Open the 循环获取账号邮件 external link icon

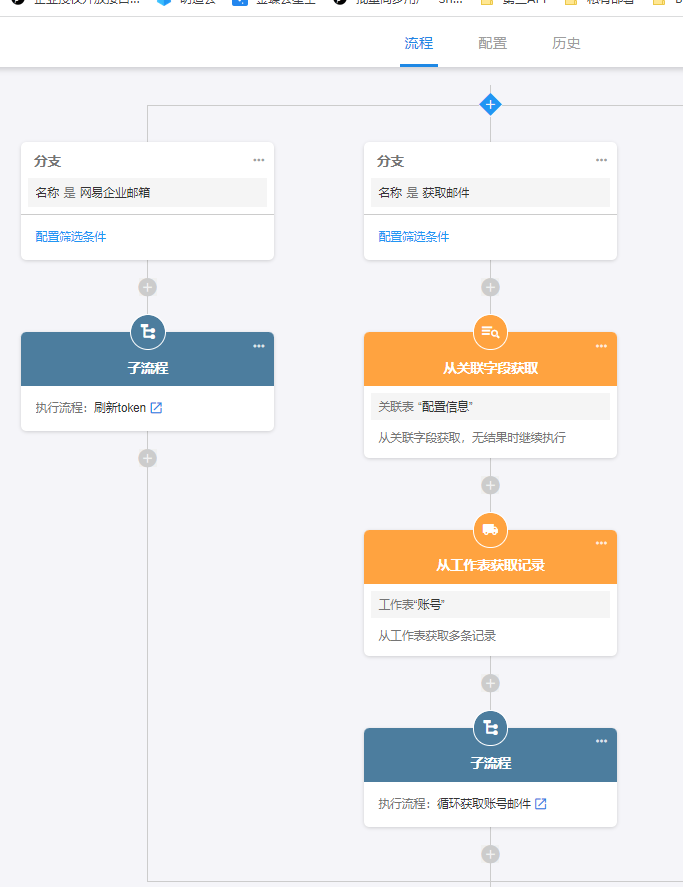(541, 804)
